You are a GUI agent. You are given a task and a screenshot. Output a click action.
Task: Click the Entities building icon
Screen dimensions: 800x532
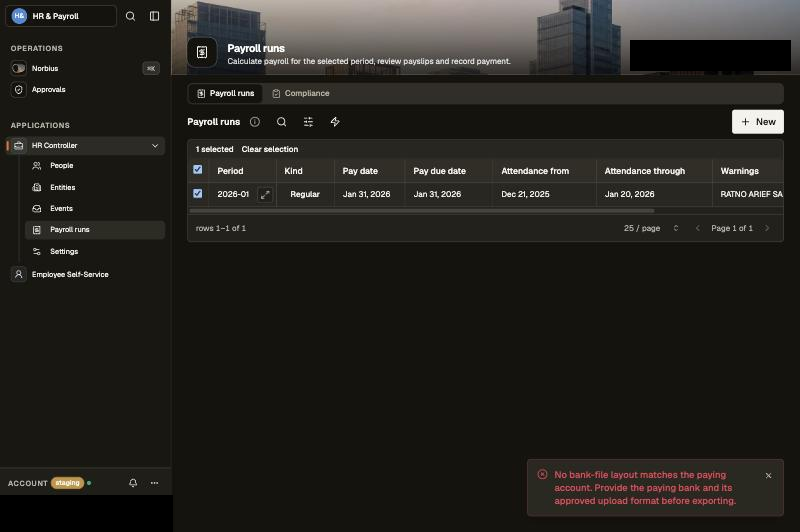[x=37, y=188]
